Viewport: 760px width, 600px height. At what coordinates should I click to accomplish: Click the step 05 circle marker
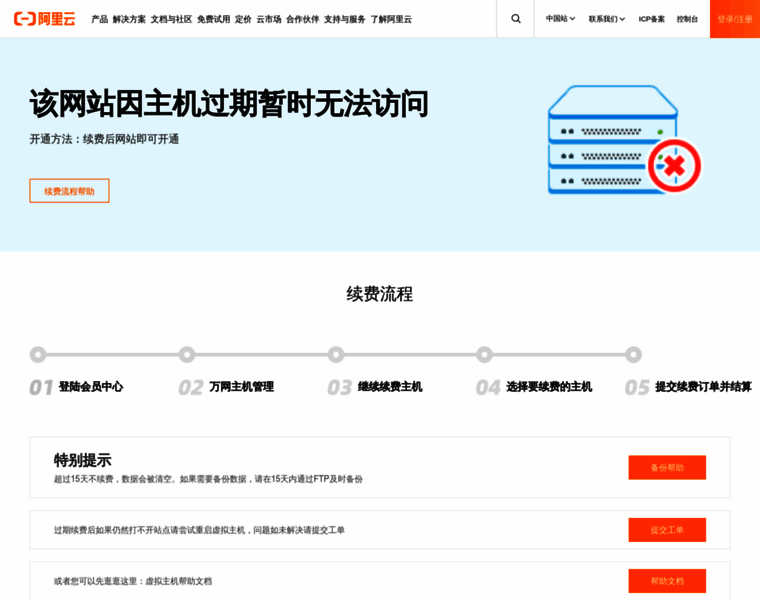[633, 354]
